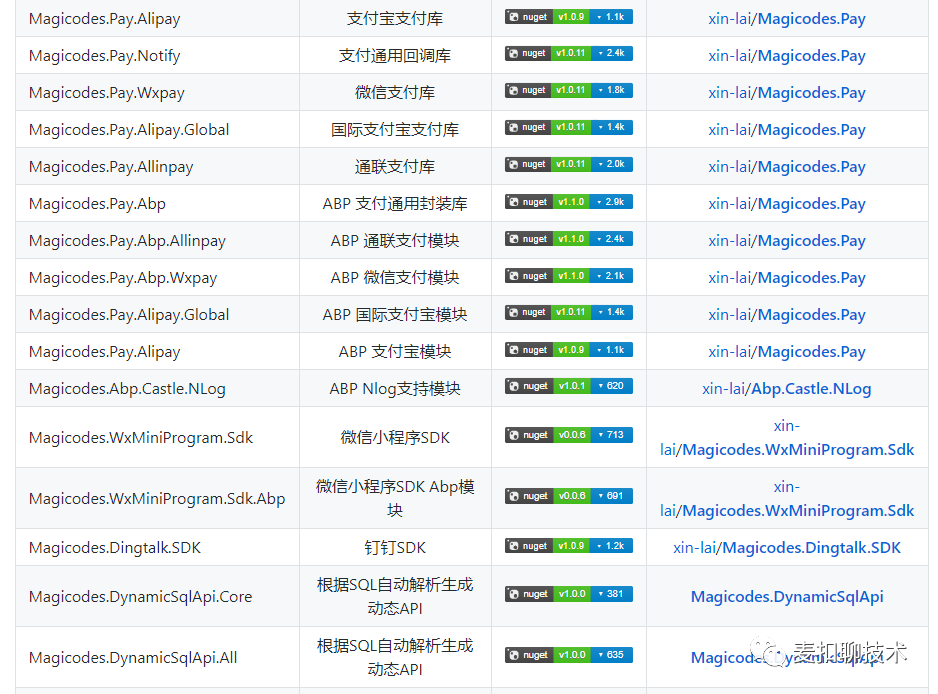Open the nuget badge in the ABP 支付通用封装库 row
The image size is (938, 694).
click(568, 202)
